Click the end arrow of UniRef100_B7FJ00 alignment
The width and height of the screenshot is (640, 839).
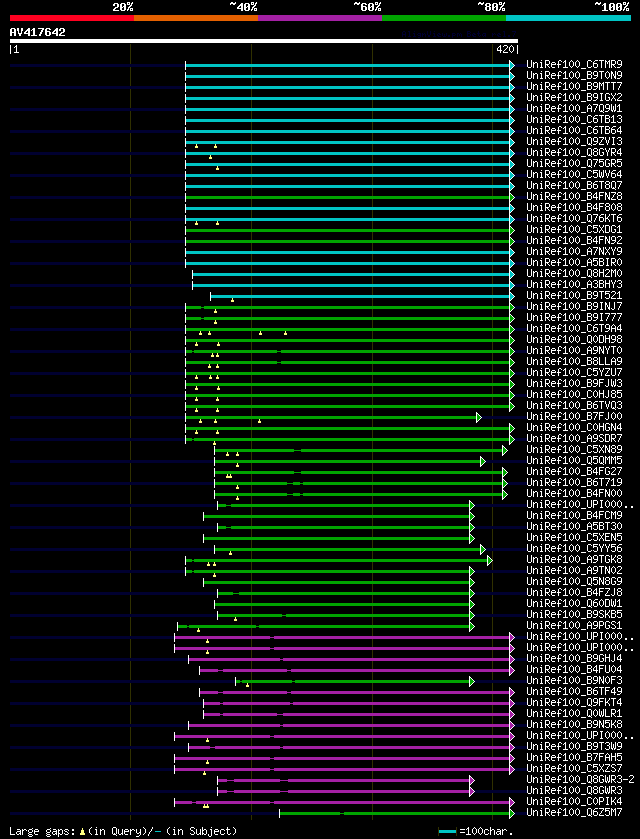tap(479, 417)
